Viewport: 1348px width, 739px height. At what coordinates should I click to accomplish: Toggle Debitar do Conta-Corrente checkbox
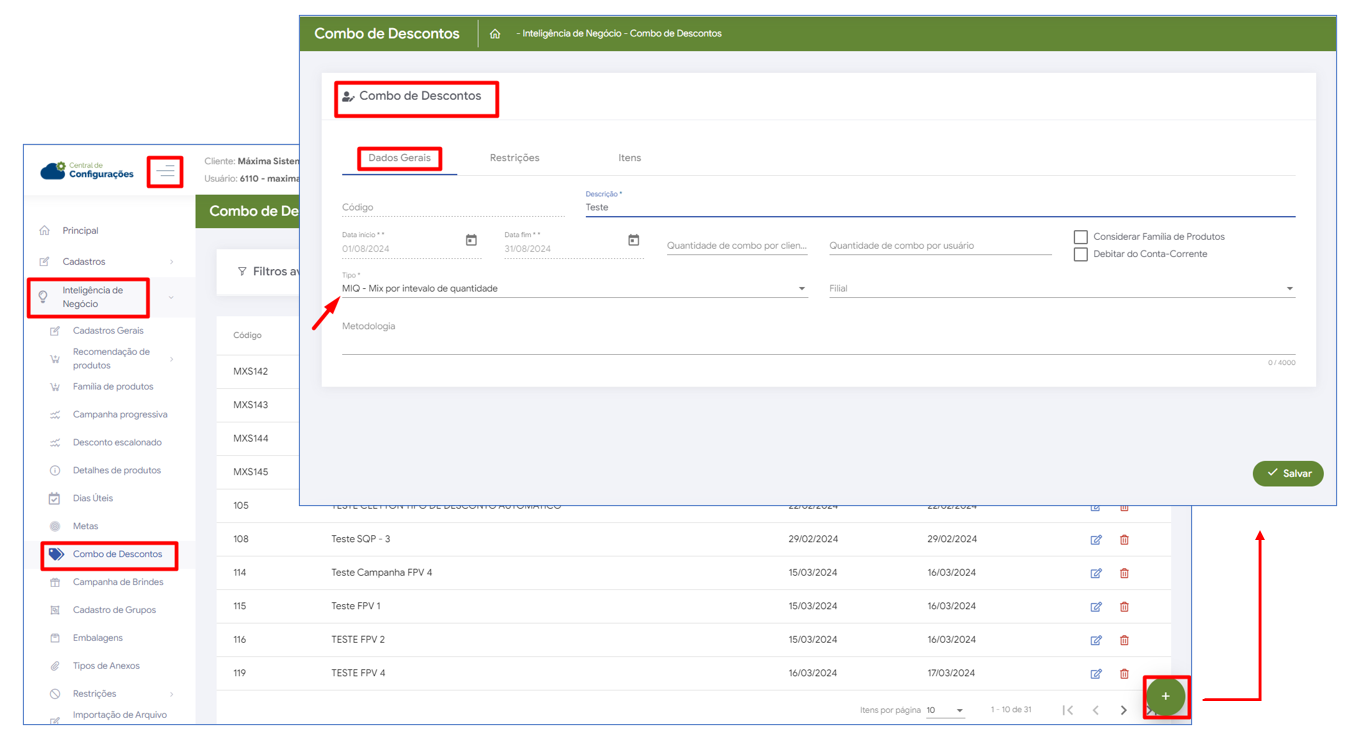[1080, 254]
